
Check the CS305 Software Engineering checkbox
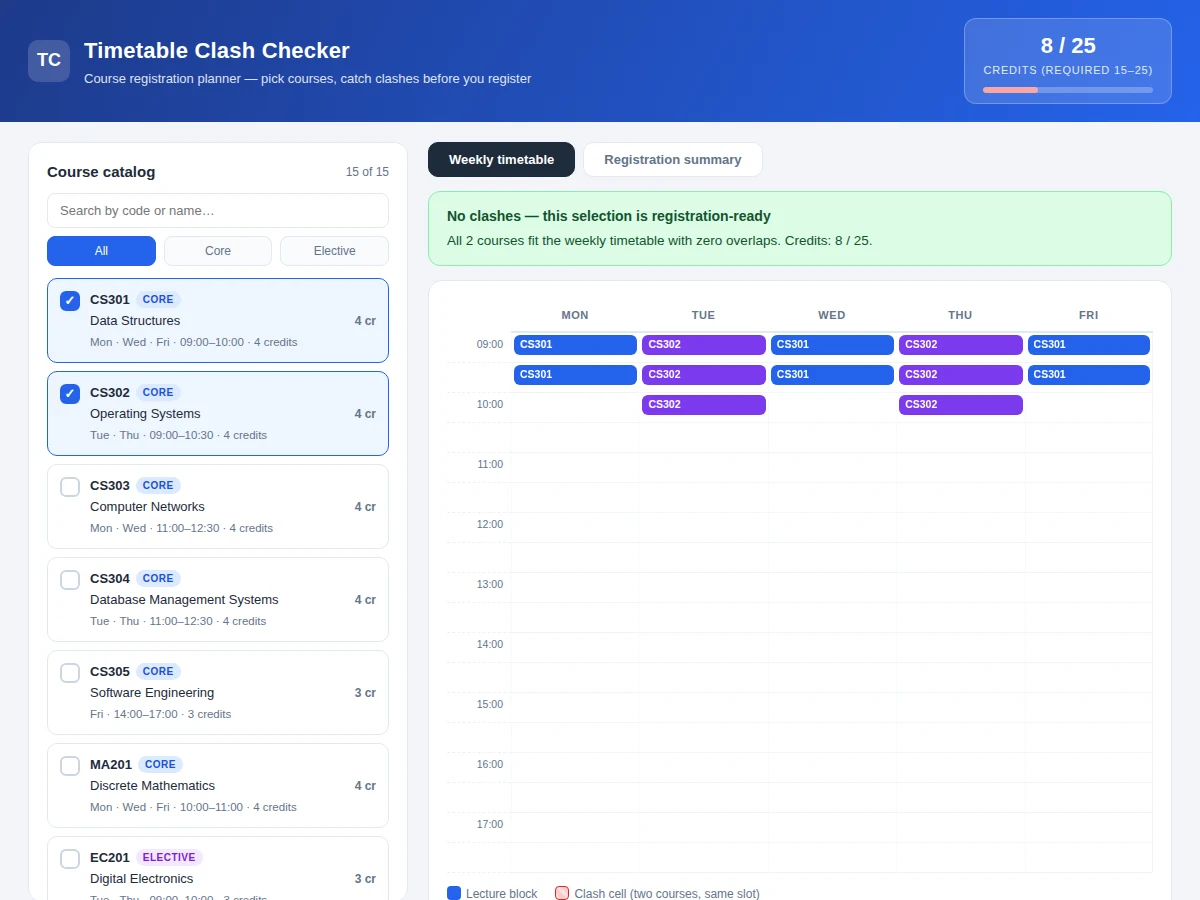pos(70,673)
